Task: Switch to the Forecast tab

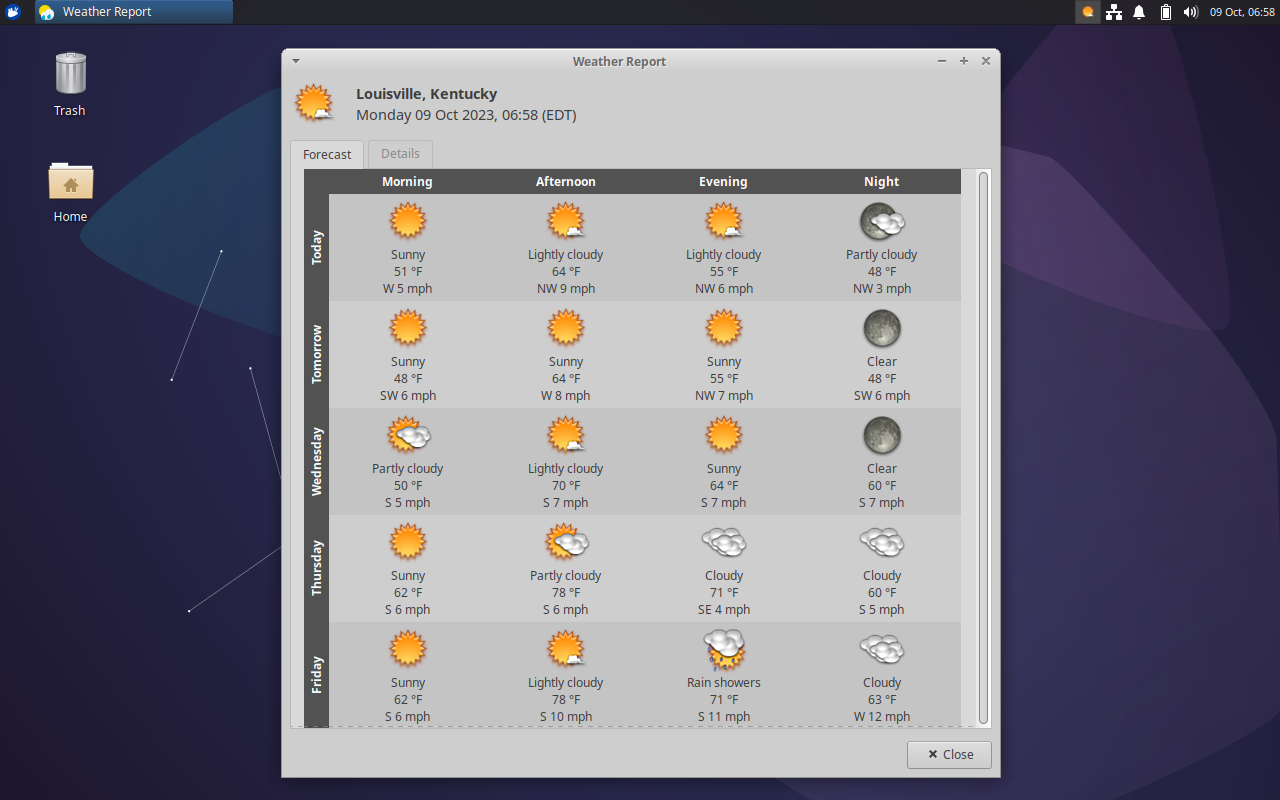Action: pos(327,154)
